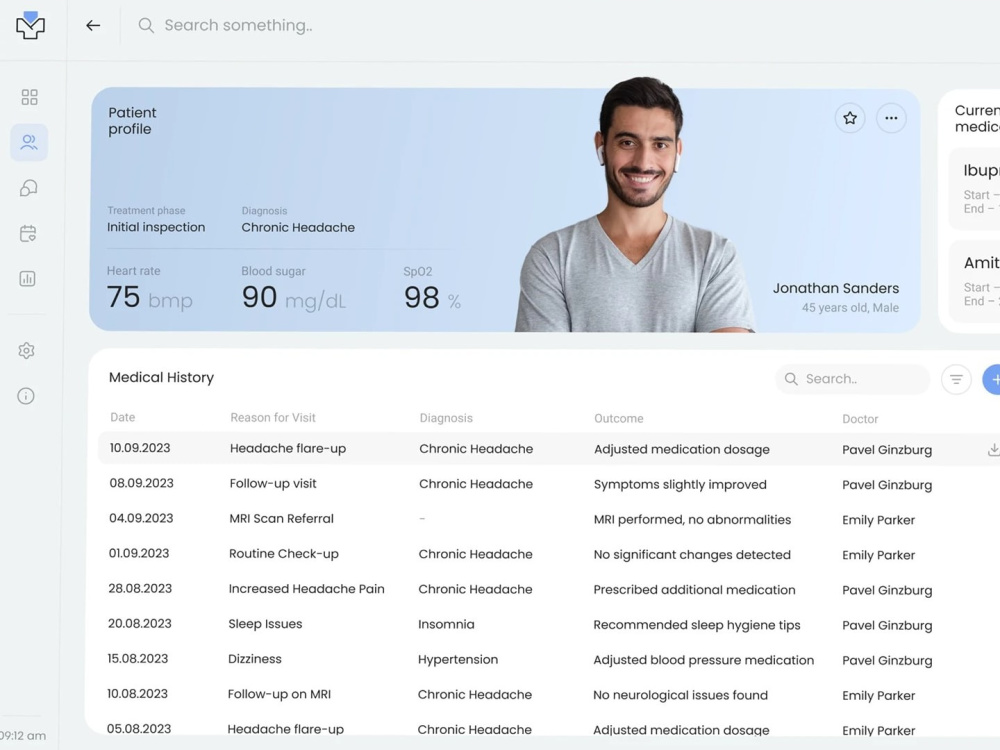The height and width of the screenshot is (750, 1000).
Task: Open the dashboard grid icon
Action: pyautogui.click(x=29, y=97)
